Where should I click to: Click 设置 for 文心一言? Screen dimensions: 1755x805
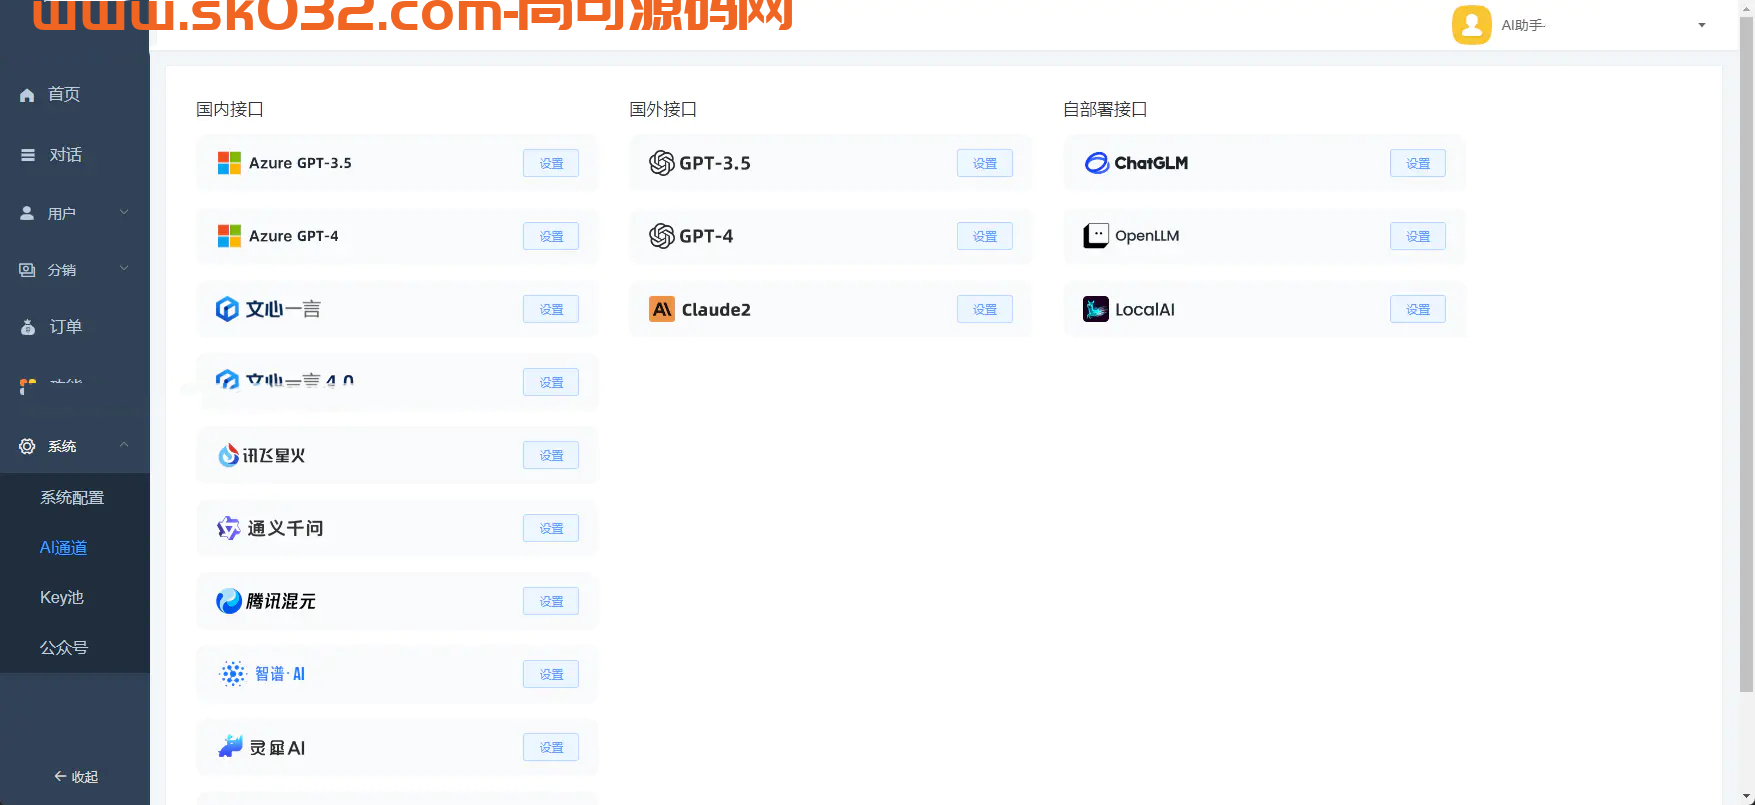coord(551,309)
